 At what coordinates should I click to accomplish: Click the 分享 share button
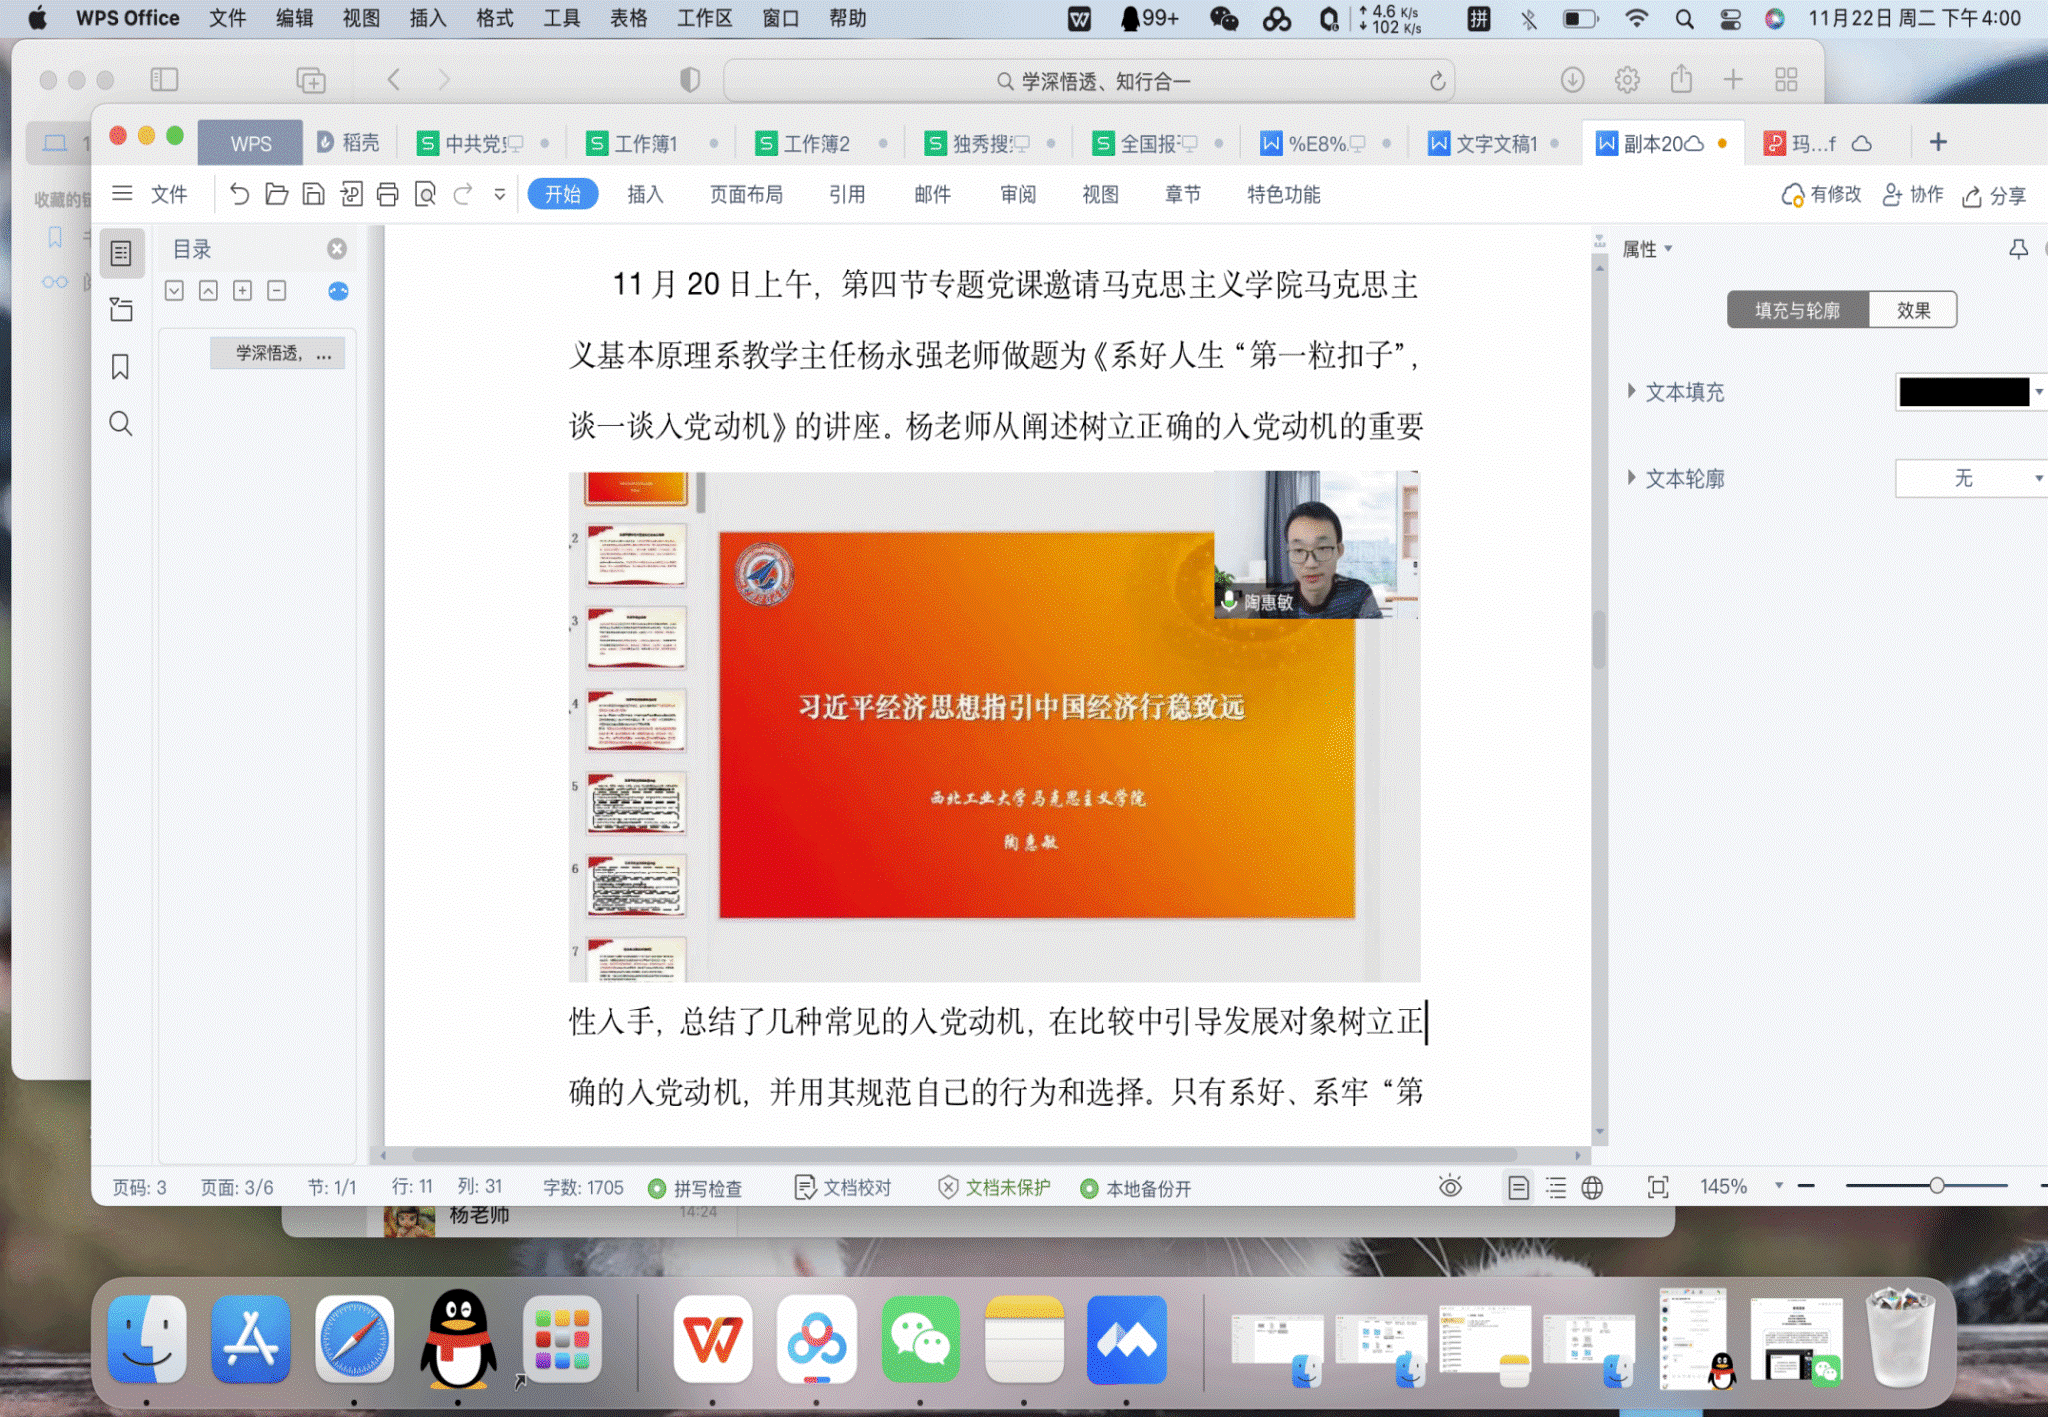point(1994,195)
